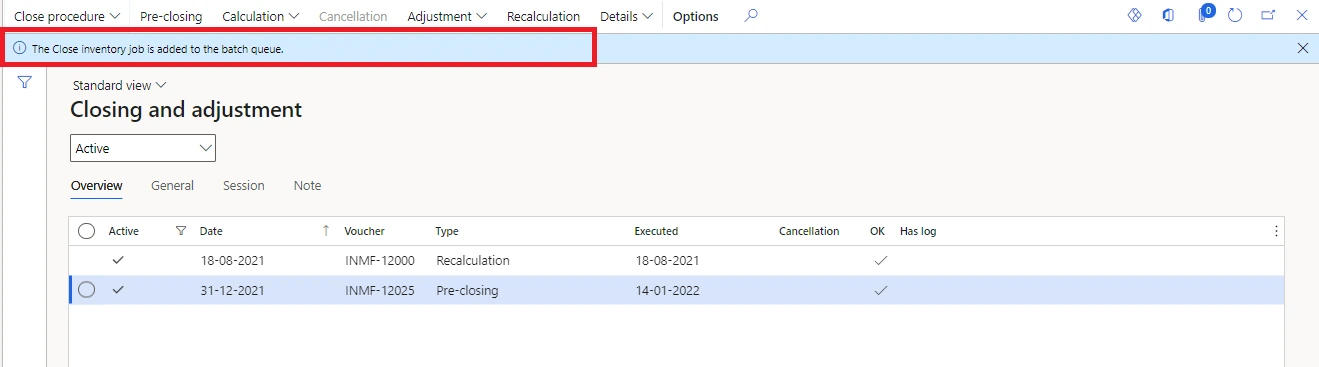Switch to the Session tab

tap(244, 186)
